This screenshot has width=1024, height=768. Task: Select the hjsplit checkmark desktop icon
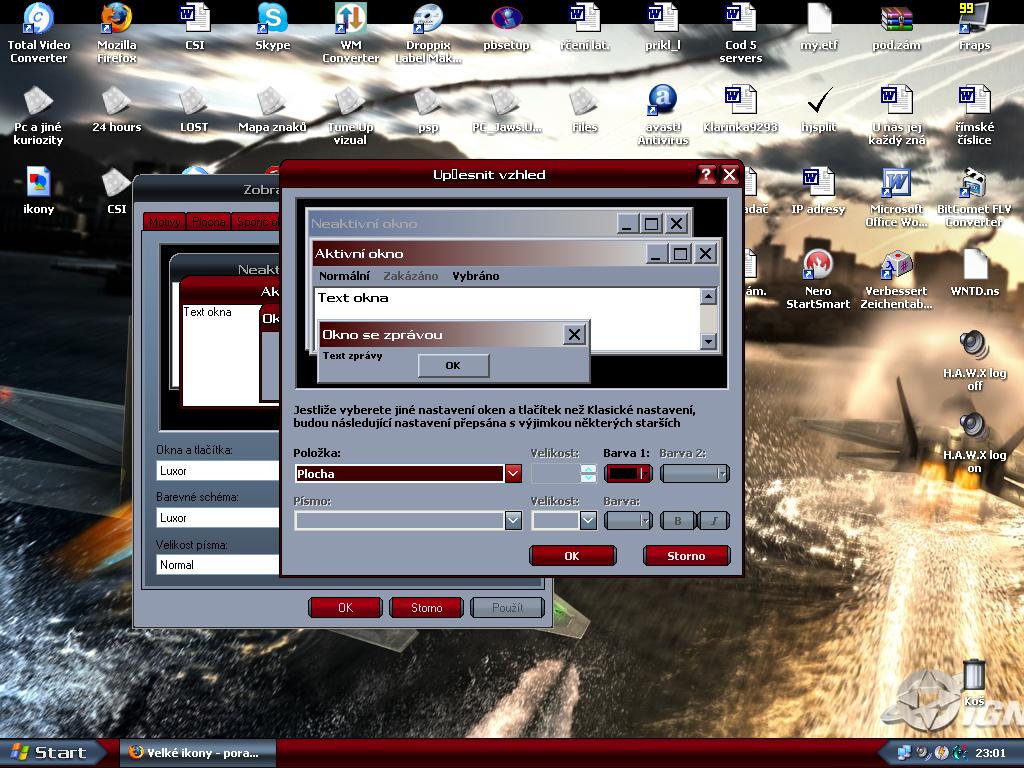[x=818, y=102]
